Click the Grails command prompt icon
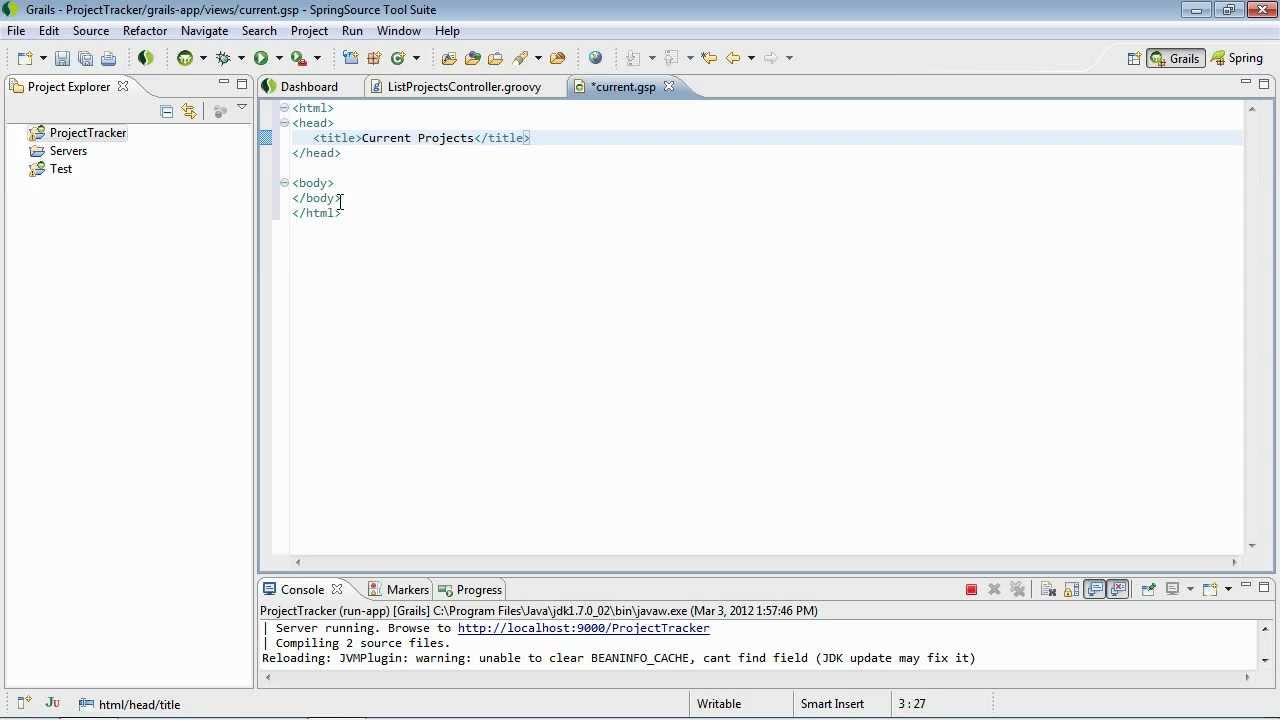This screenshot has height=720, width=1280. point(185,58)
